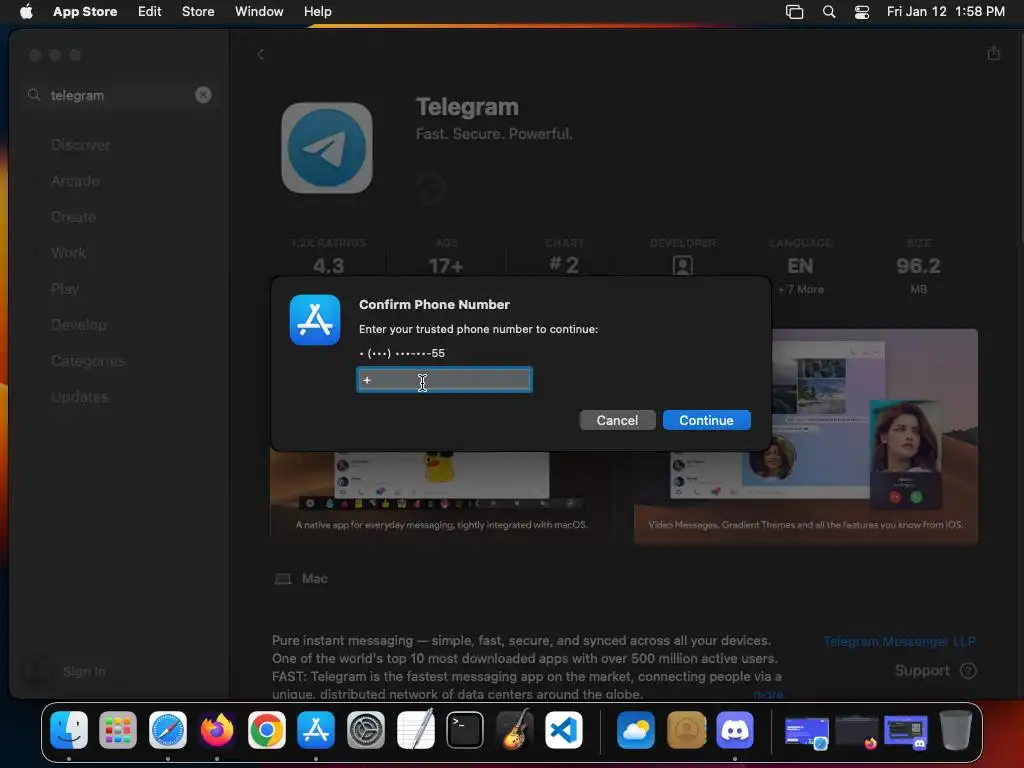Open minimized Safari window in the Dock
The height and width of the screenshot is (768, 1024).
[x=807, y=731]
